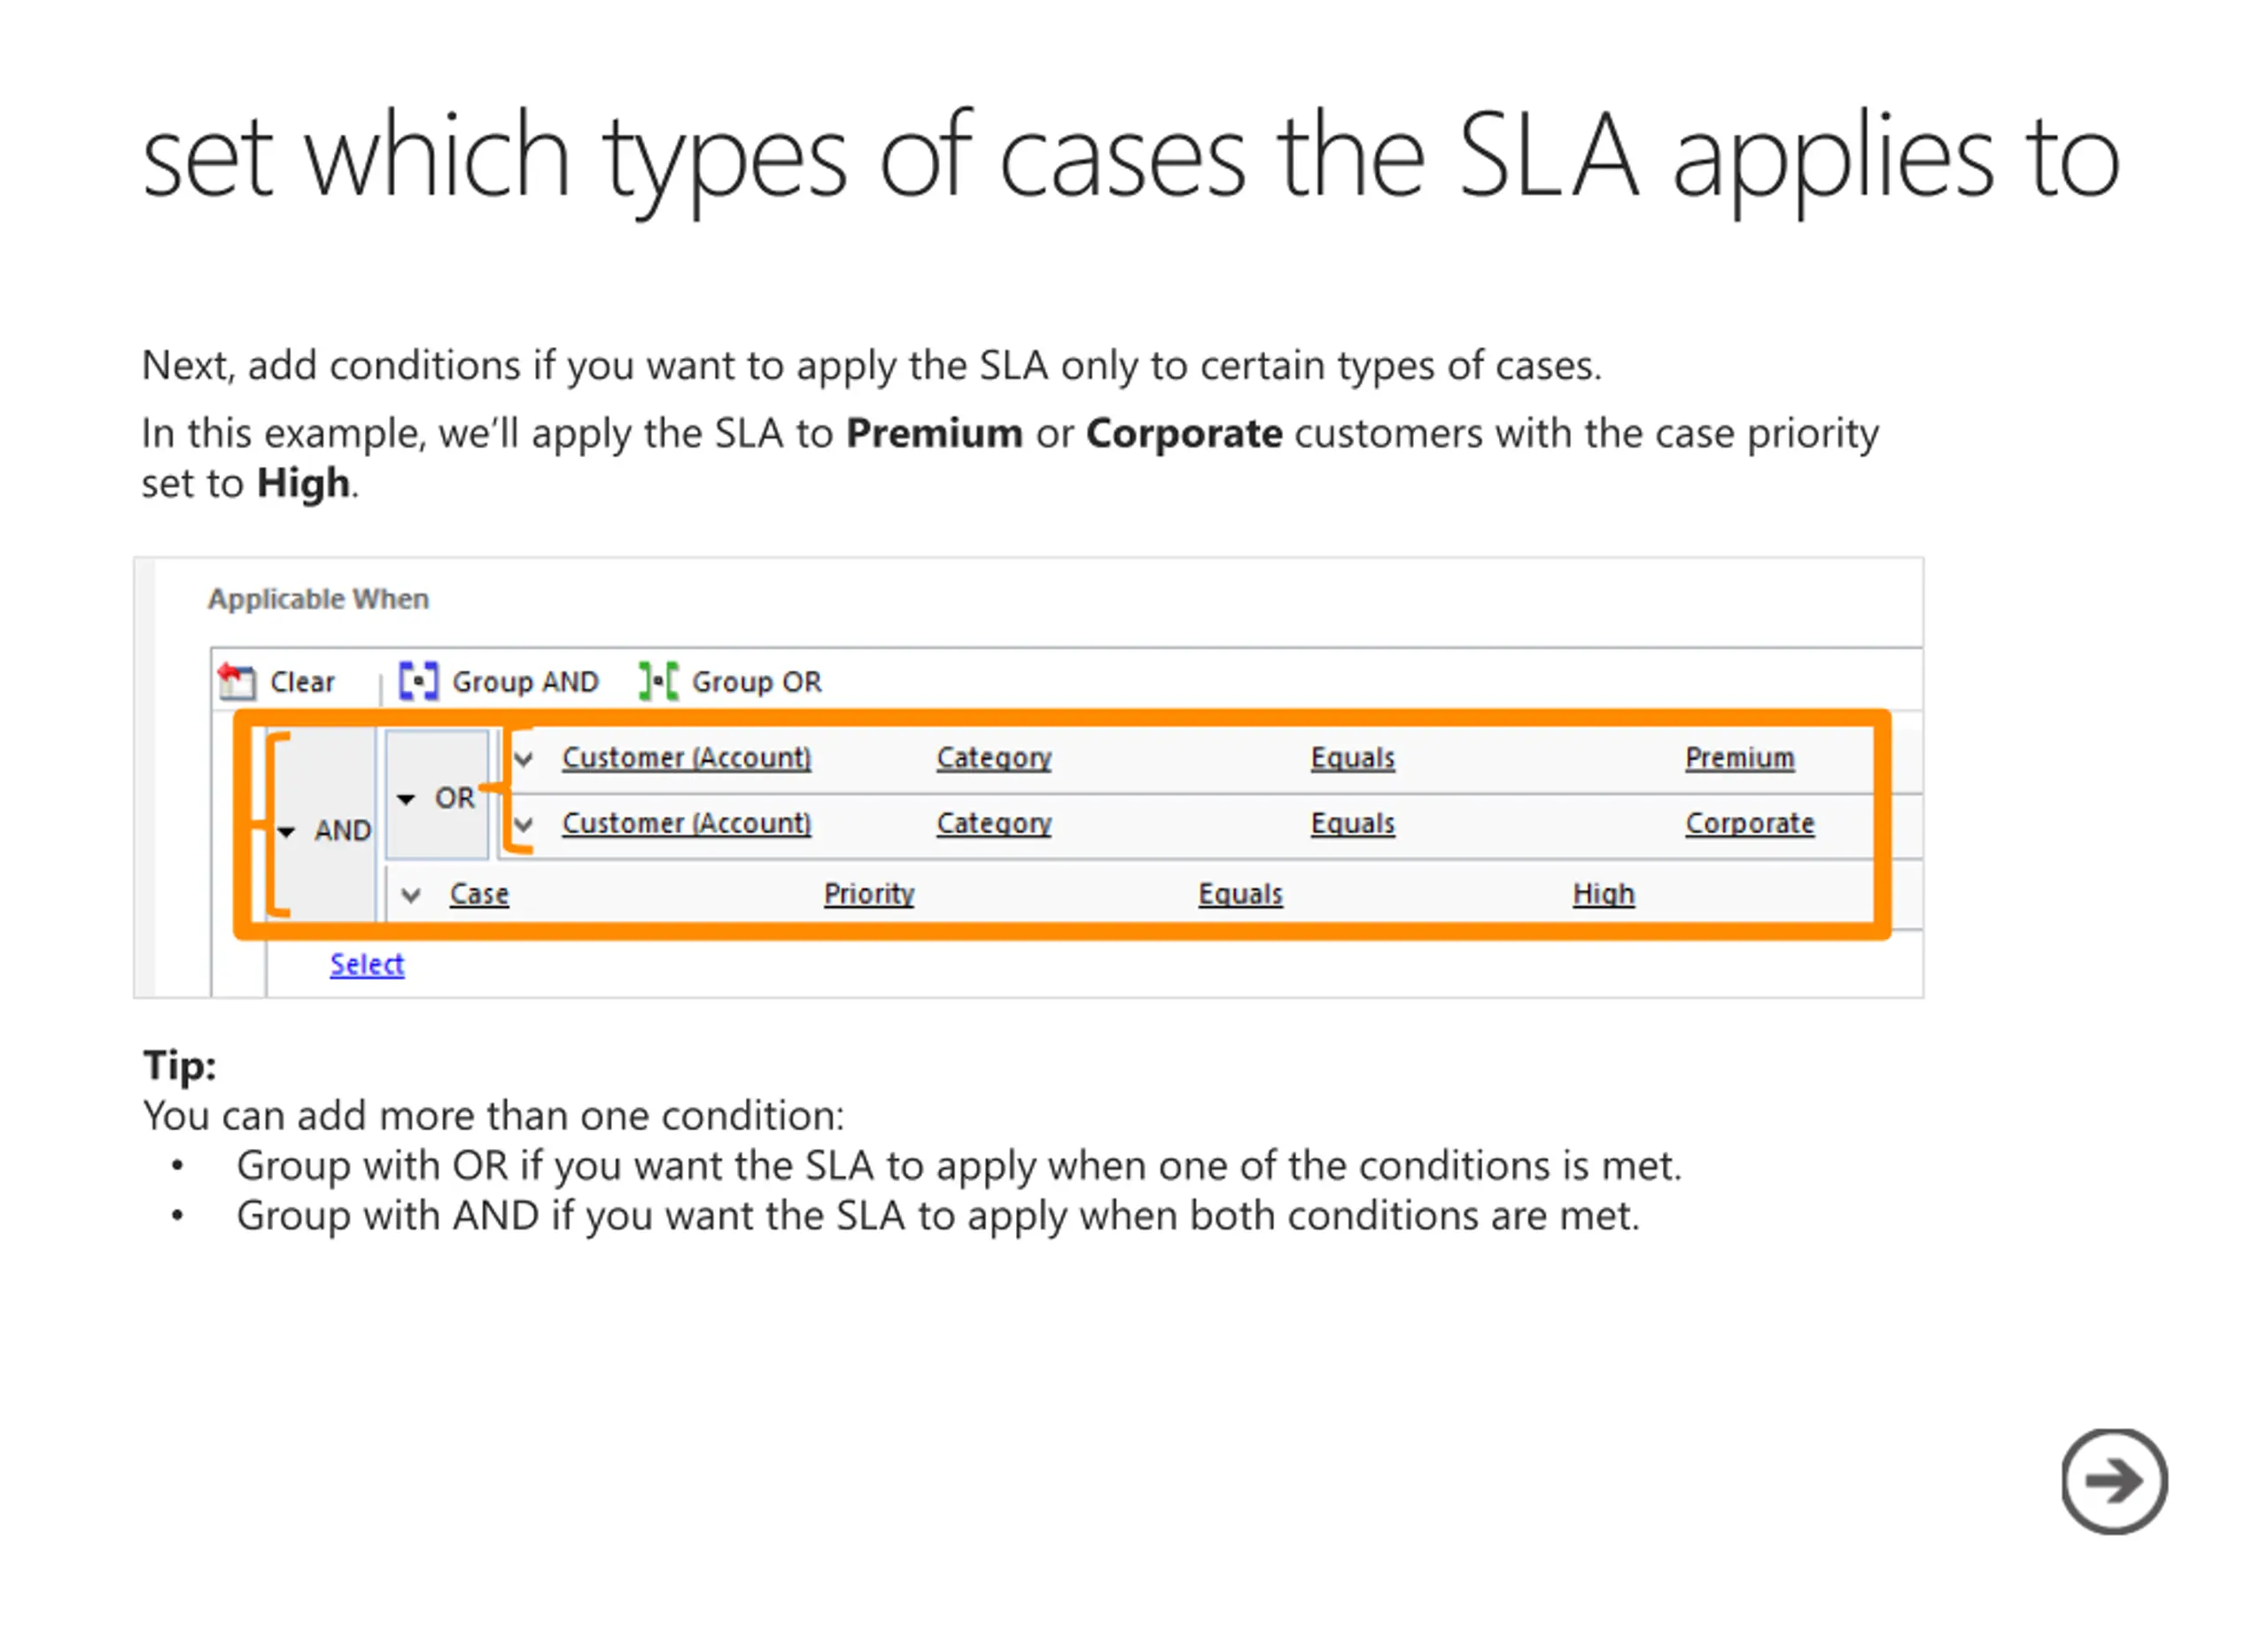The height and width of the screenshot is (1637, 2268).
Task: Click the Corporate value link
Action: point(1749,824)
